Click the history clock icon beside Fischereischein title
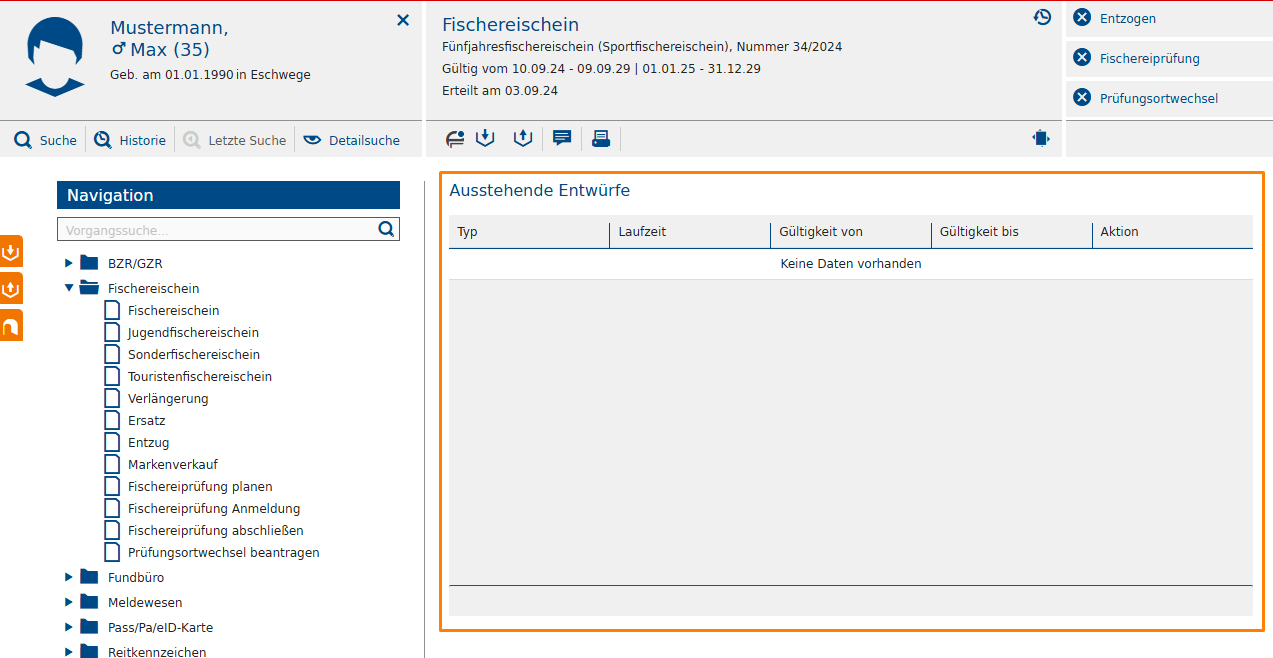Image resolution: width=1273 pixels, height=658 pixels. [1042, 17]
